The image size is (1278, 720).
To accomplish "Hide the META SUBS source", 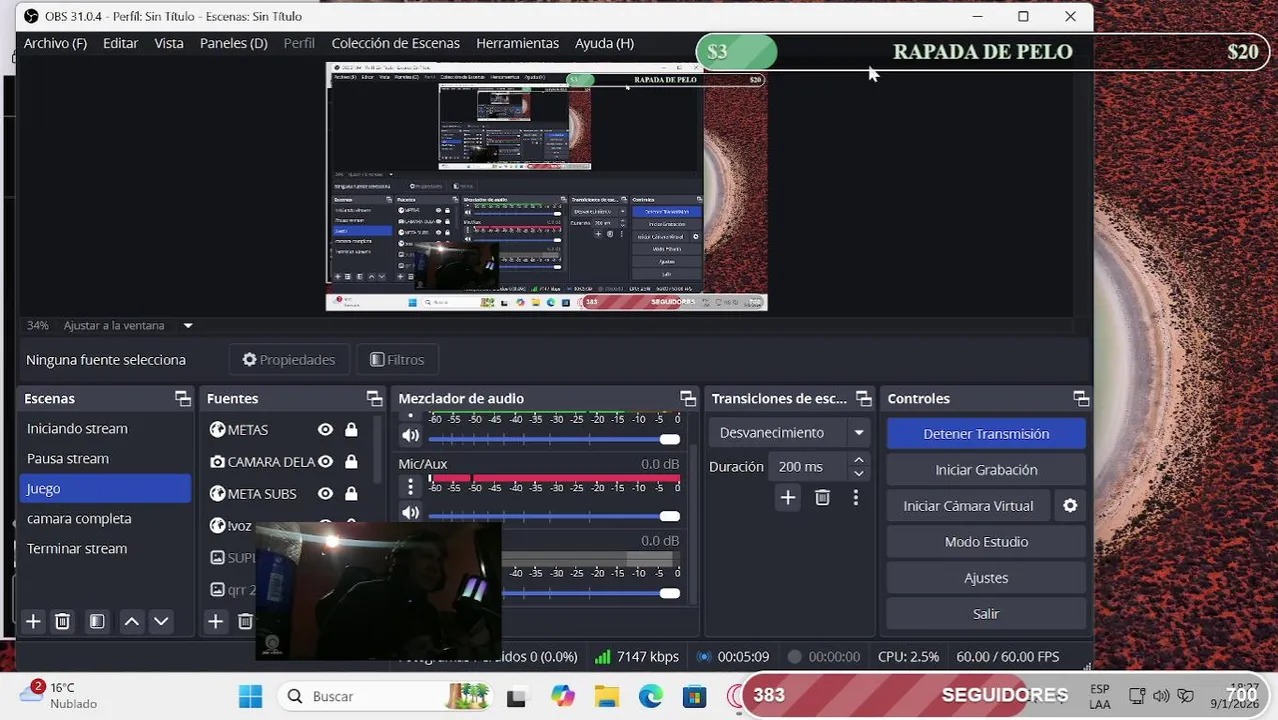I will click(x=325, y=493).
